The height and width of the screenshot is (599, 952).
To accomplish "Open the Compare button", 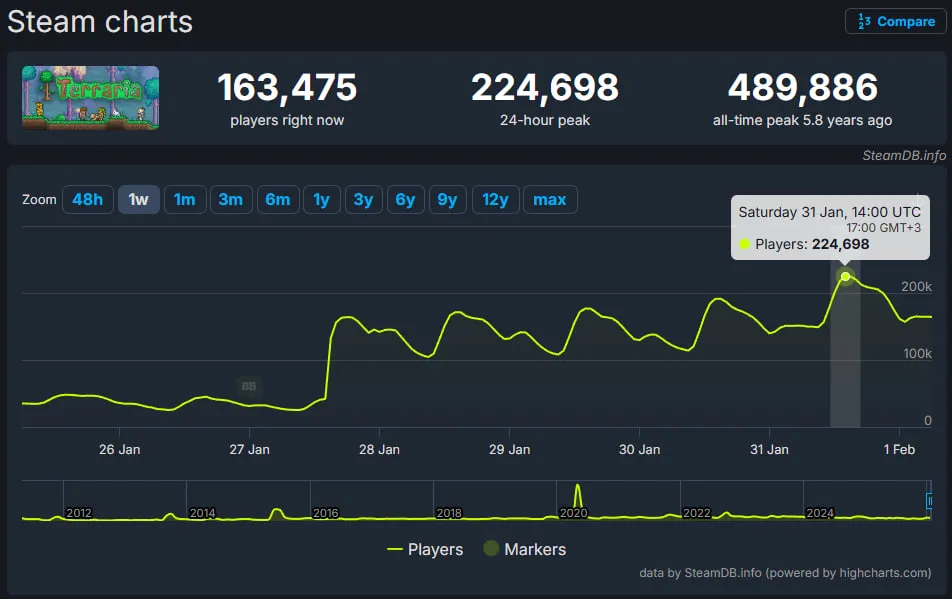I will pyautogui.click(x=895, y=21).
